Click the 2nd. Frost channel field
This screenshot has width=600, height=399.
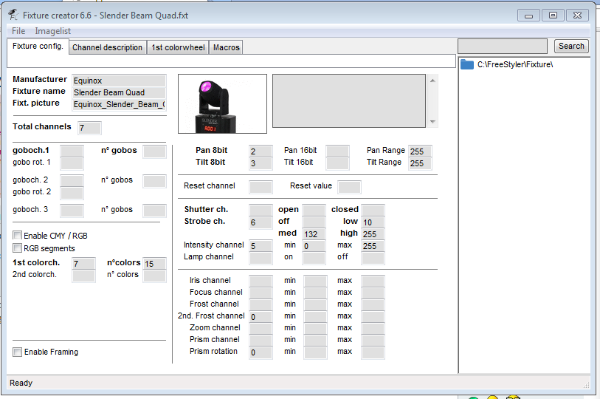coord(261,317)
